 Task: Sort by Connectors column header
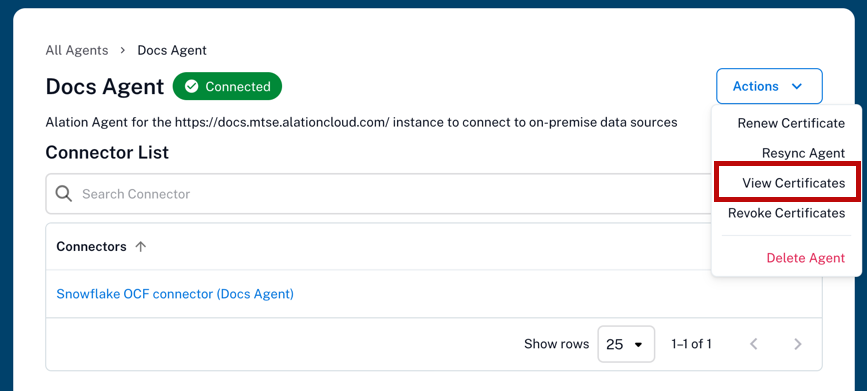(91, 247)
